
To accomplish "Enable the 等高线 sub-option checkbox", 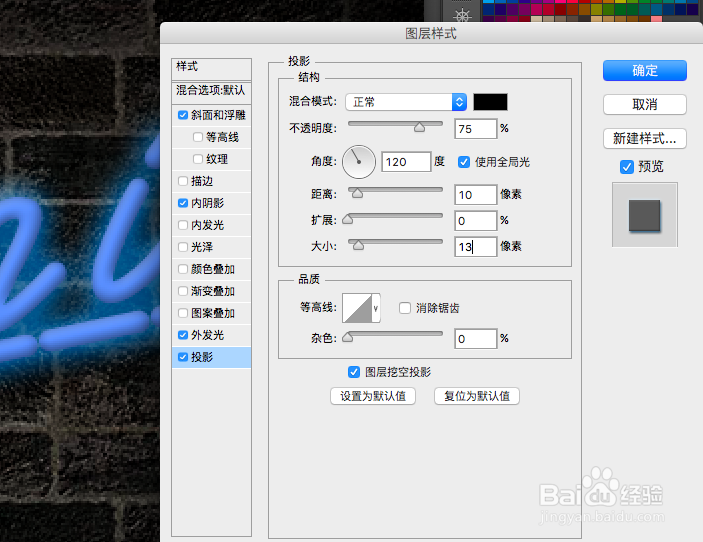I will click(198, 137).
